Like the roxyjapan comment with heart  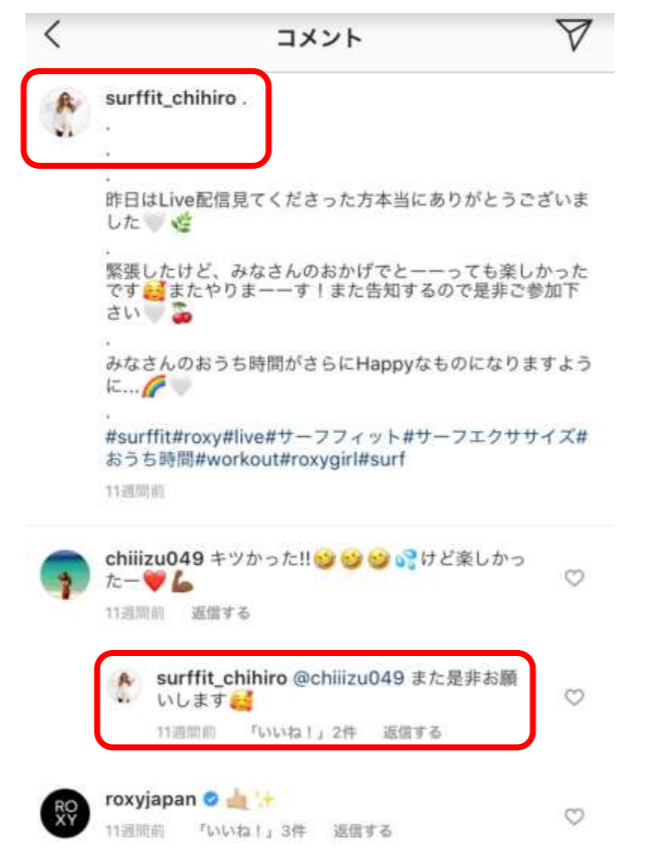(x=574, y=816)
